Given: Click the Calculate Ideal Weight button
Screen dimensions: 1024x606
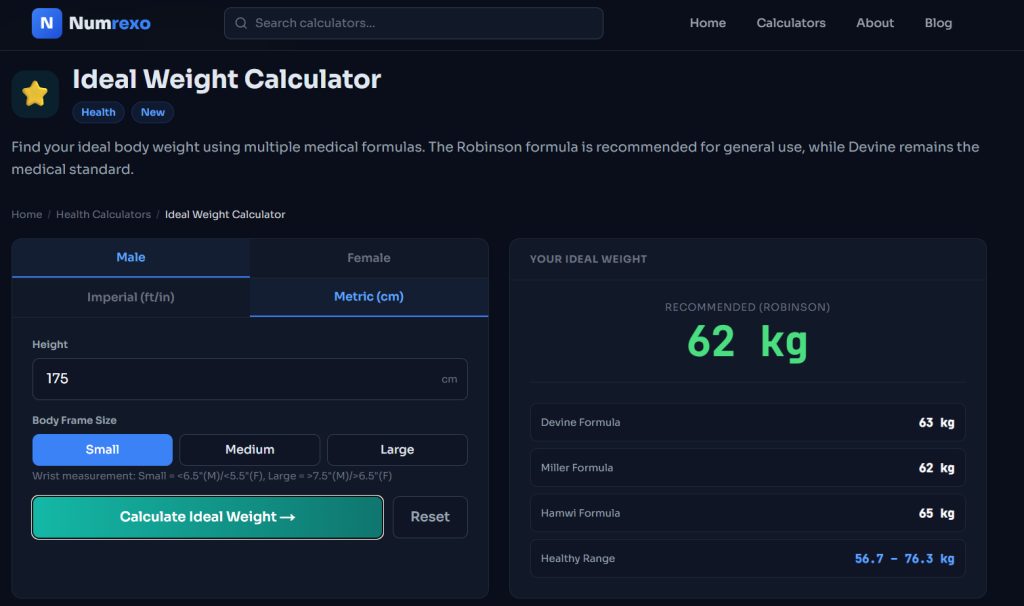Looking at the screenshot, I should [x=208, y=517].
